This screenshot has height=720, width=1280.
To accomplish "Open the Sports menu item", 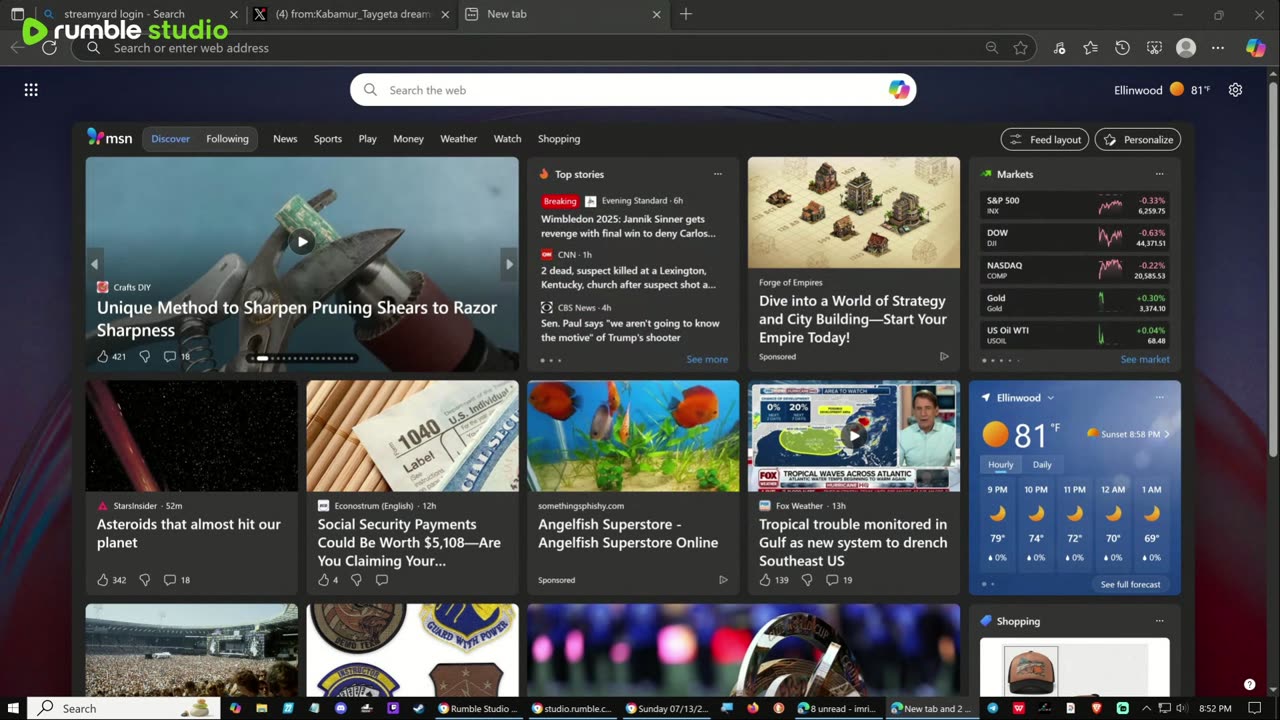I will 327,139.
